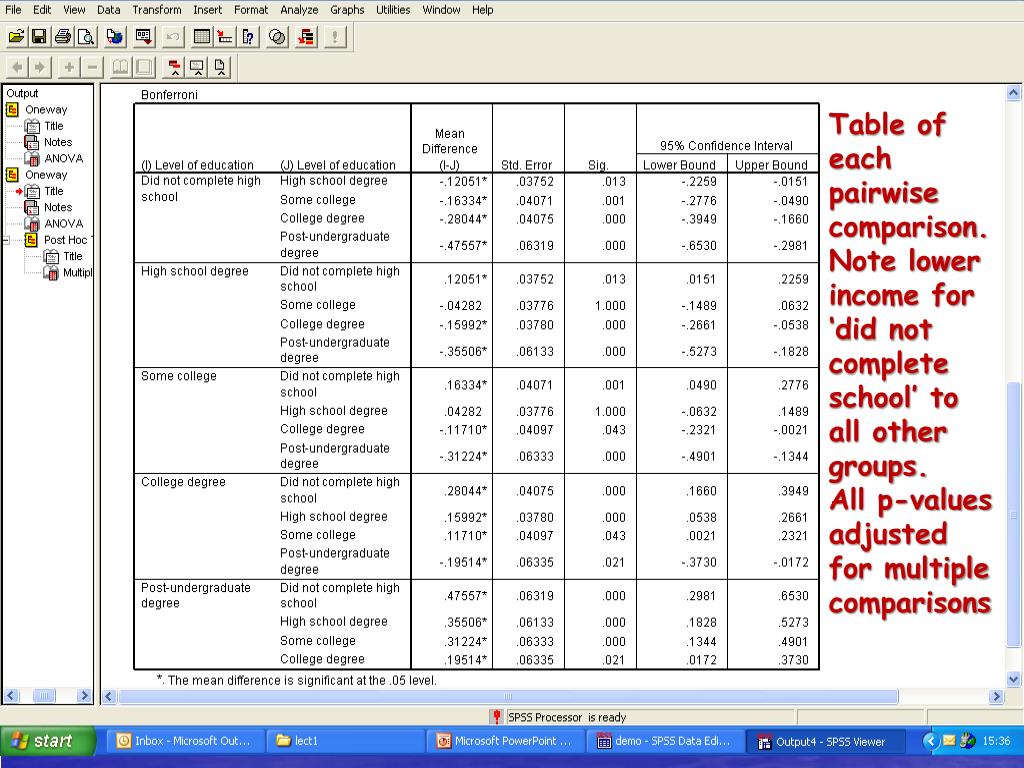Click outline pane scroll left arrow

tap(10, 696)
